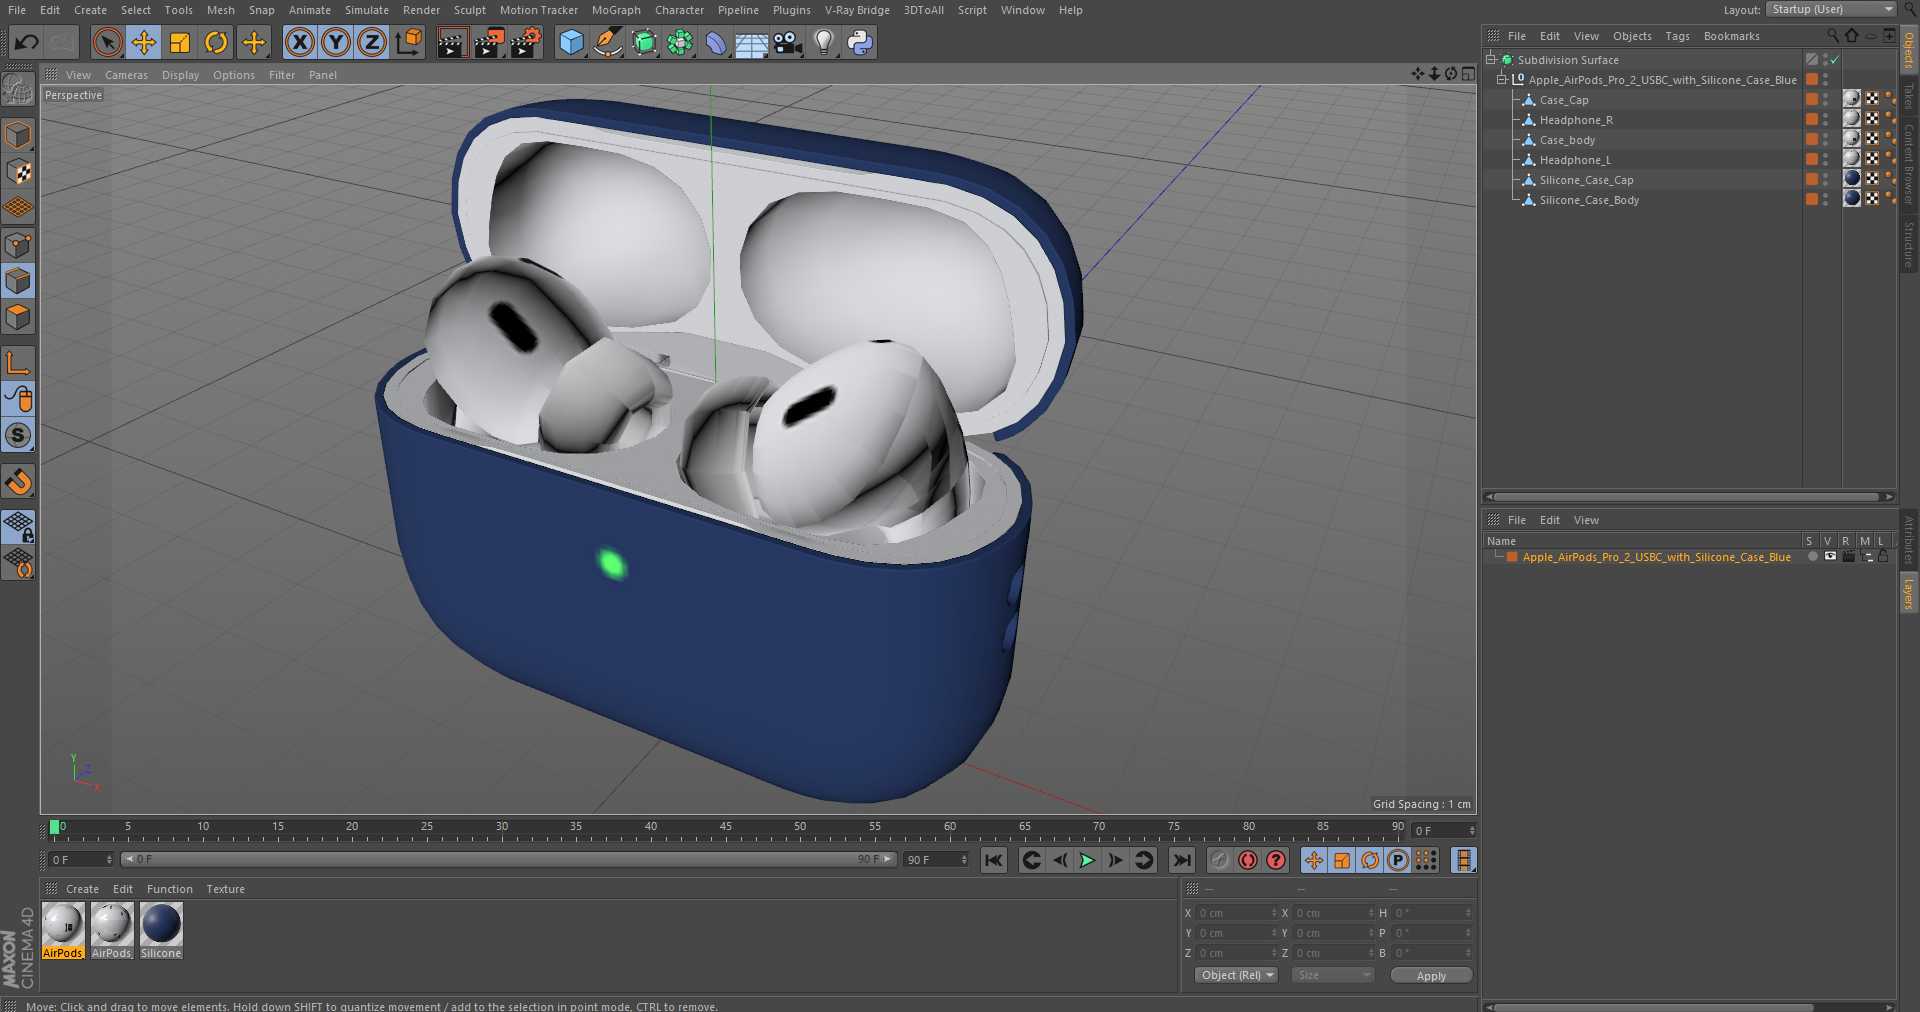1920x1012 pixels.
Task: Collapse the Subdivision Surface tree
Action: click(x=1490, y=60)
